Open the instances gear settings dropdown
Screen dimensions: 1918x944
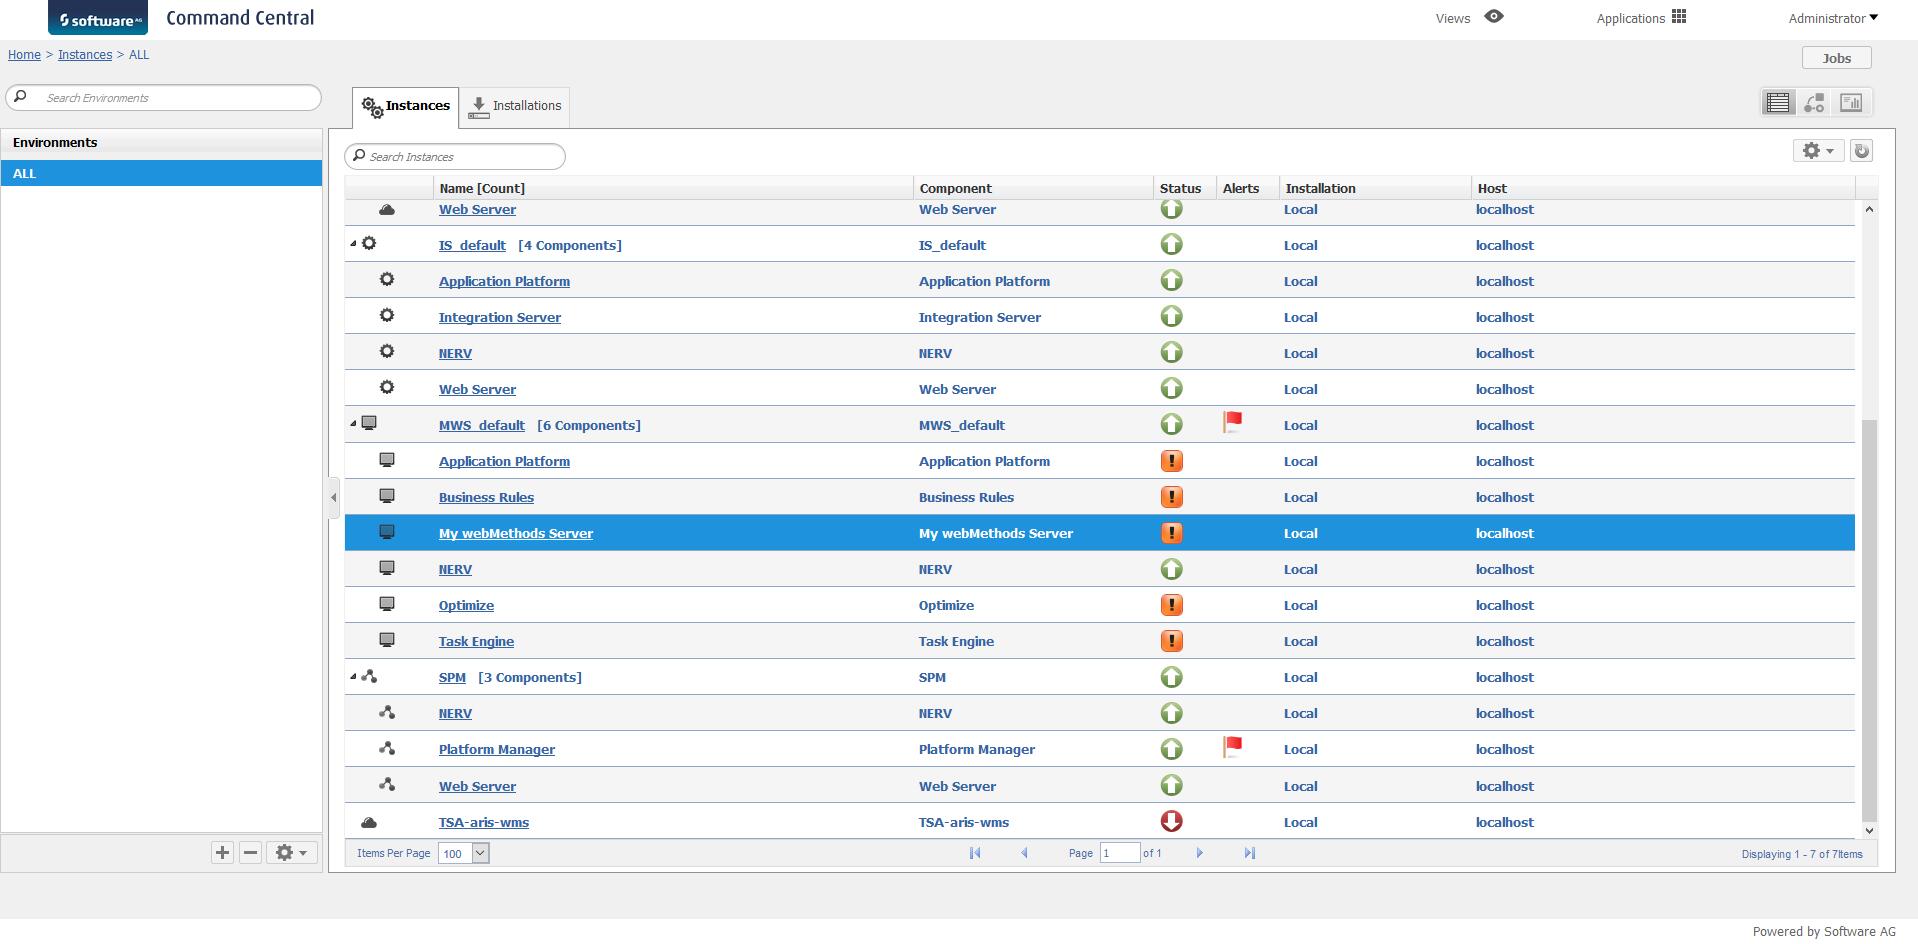pyautogui.click(x=1818, y=151)
